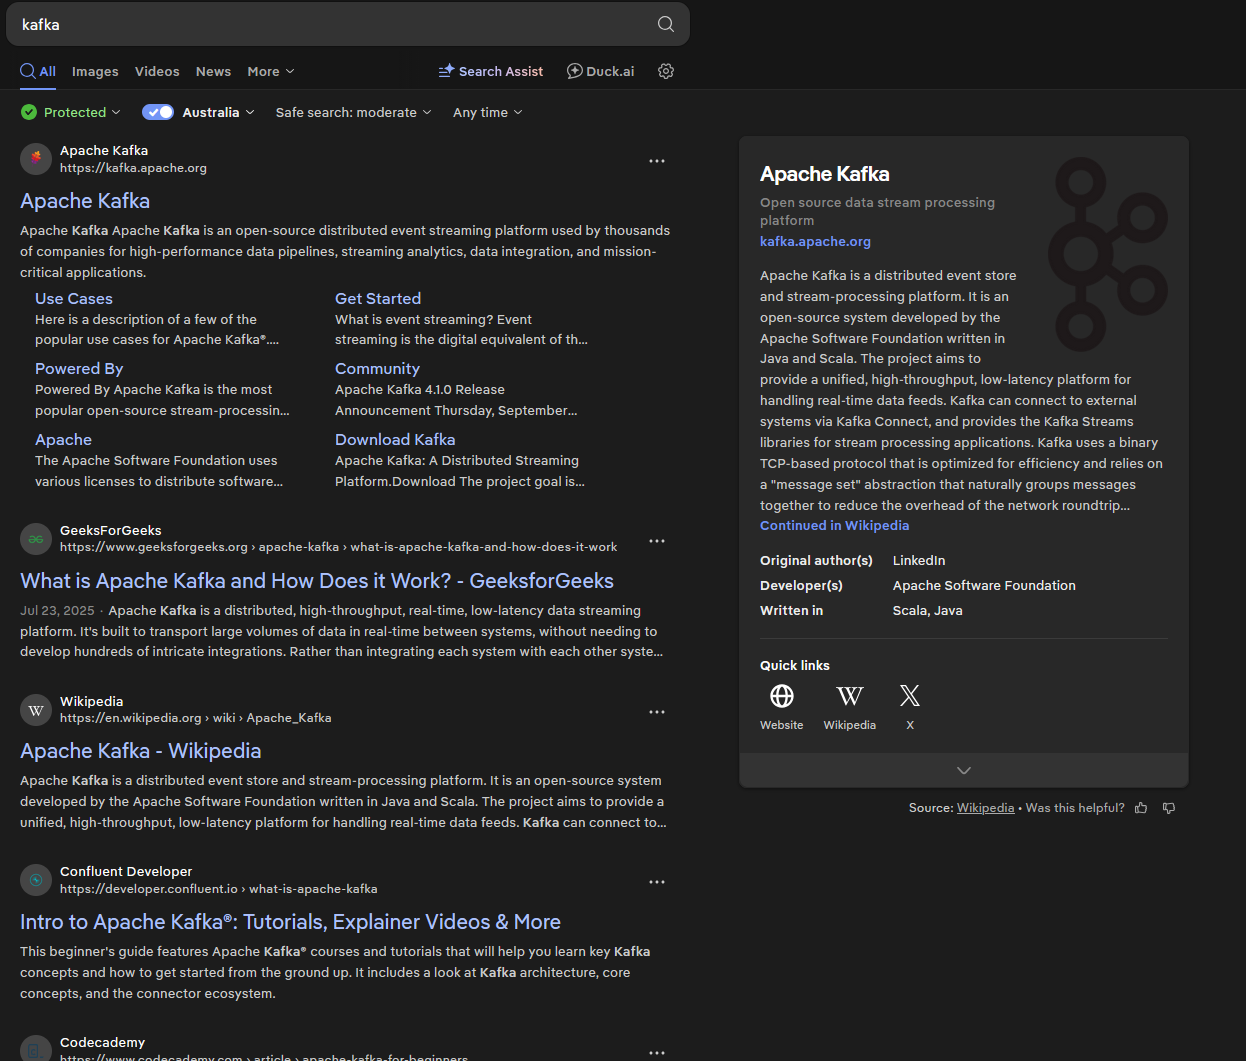Viewport: 1246px width, 1061px height.
Task: Open the Download Kafka sitelink
Action: pos(395,439)
